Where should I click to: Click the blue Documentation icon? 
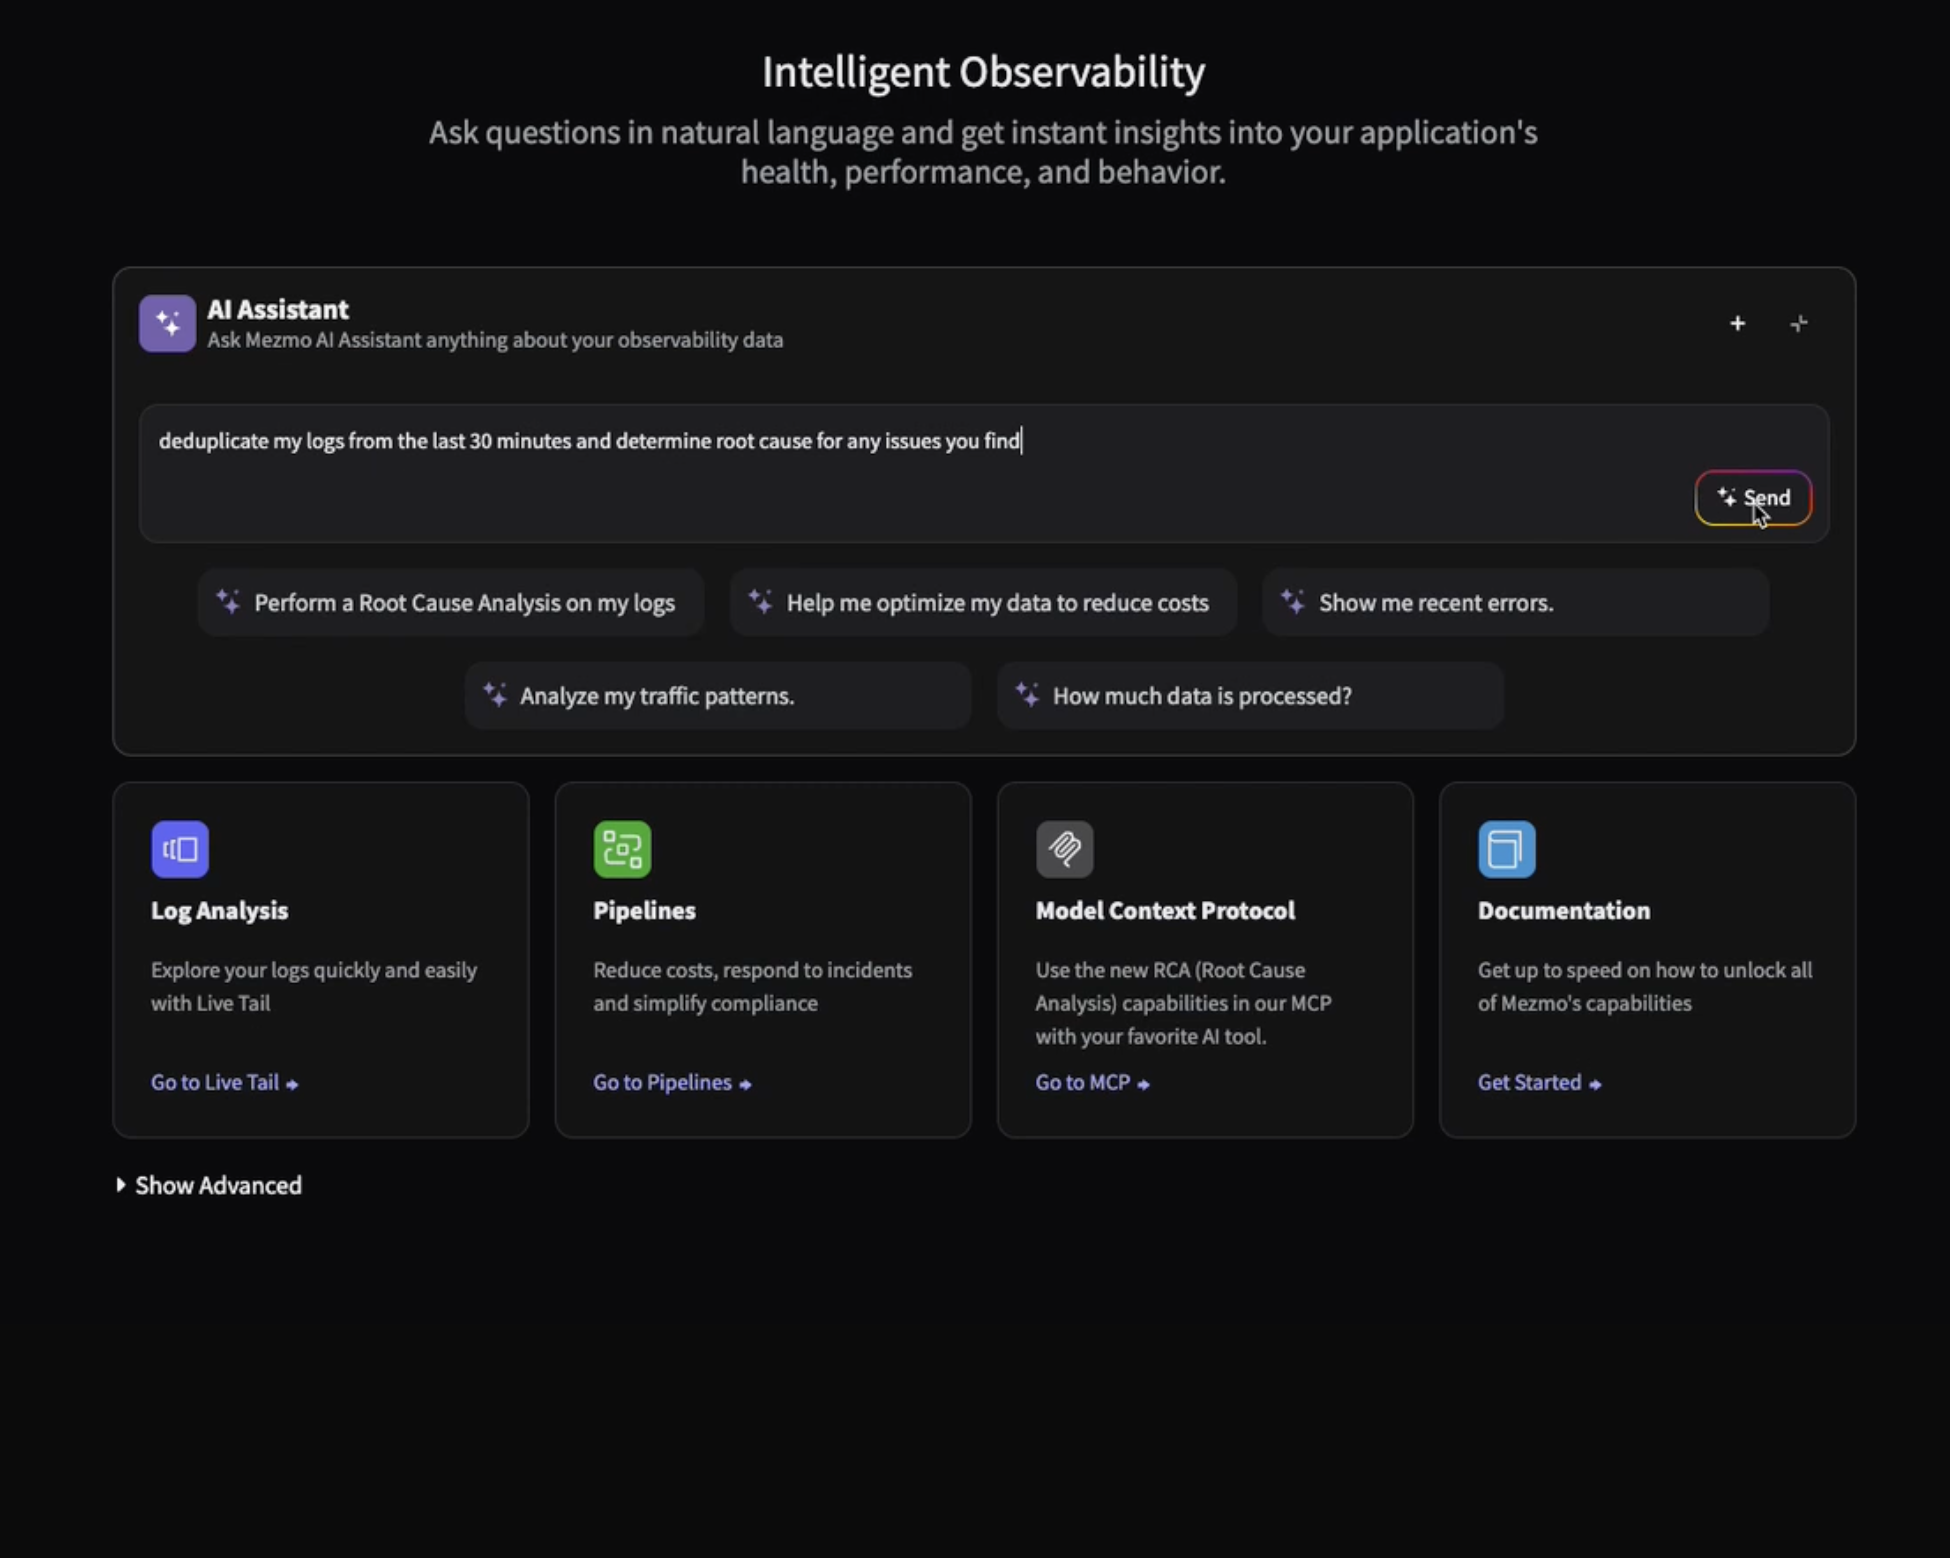(1506, 849)
